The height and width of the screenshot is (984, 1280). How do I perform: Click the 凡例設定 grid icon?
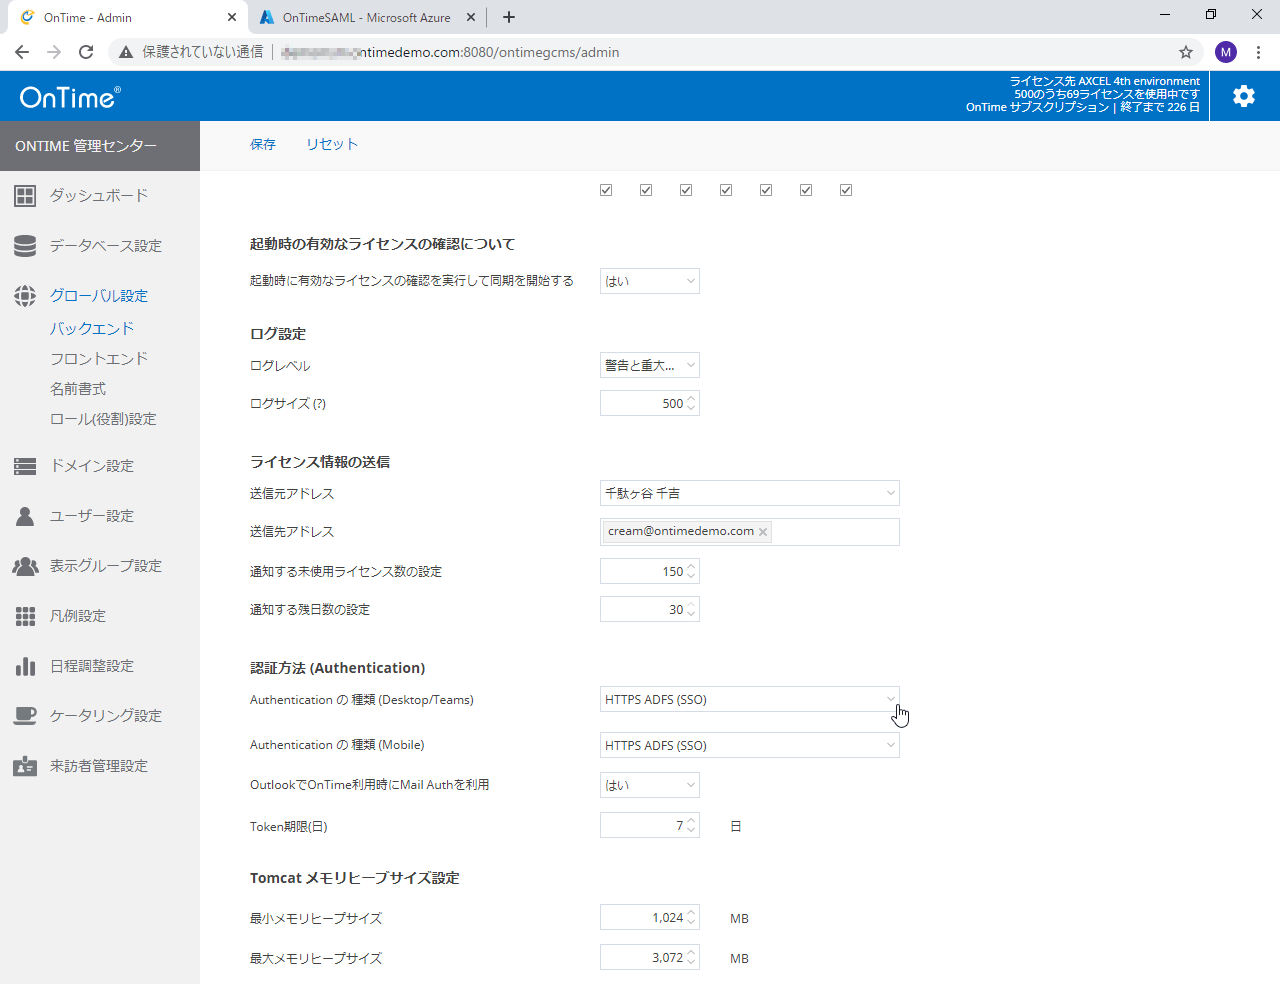pos(25,615)
